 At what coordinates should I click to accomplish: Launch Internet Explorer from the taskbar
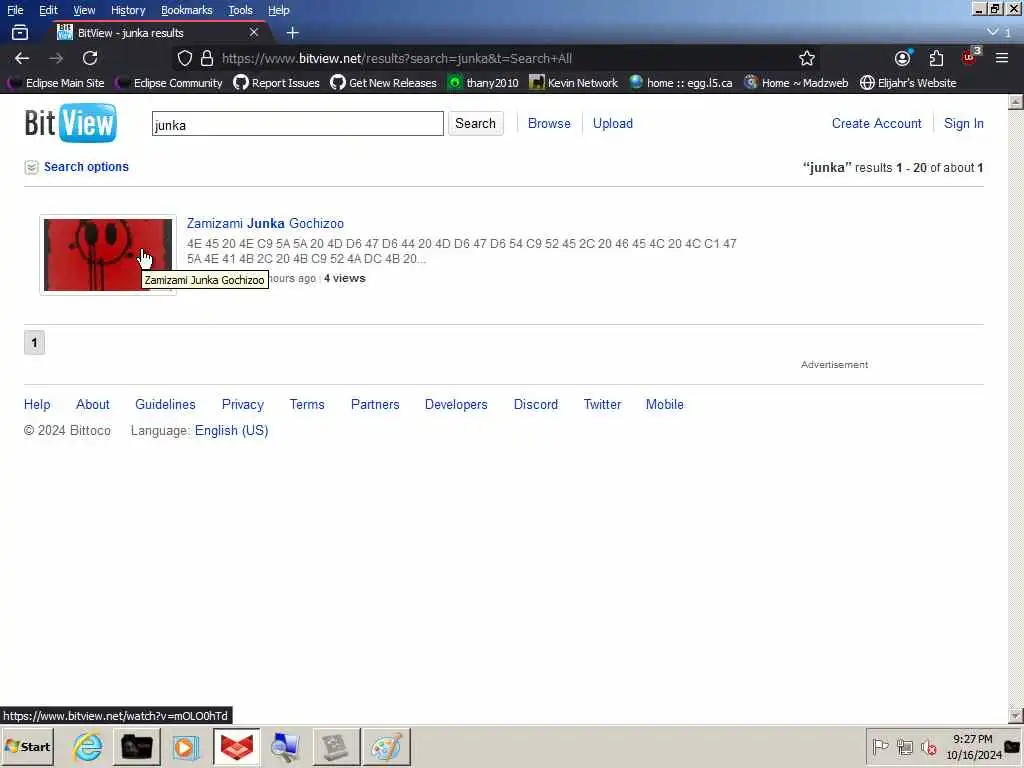pos(88,746)
